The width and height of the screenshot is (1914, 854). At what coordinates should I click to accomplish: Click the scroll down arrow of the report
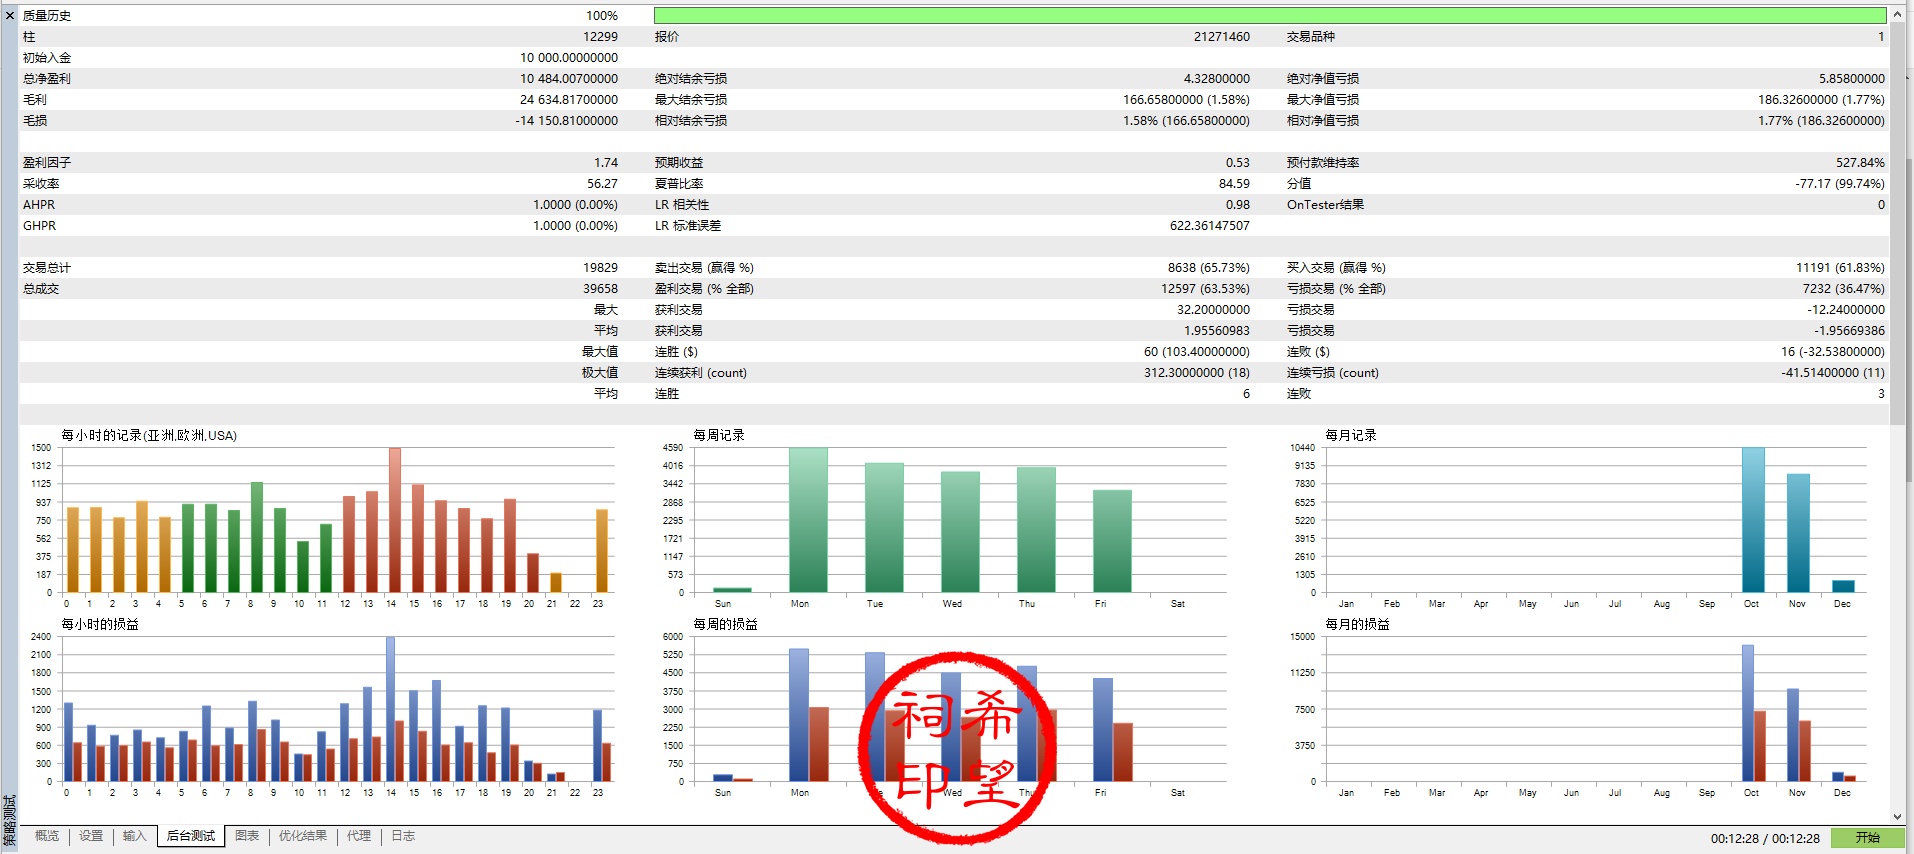[1897, 817]
